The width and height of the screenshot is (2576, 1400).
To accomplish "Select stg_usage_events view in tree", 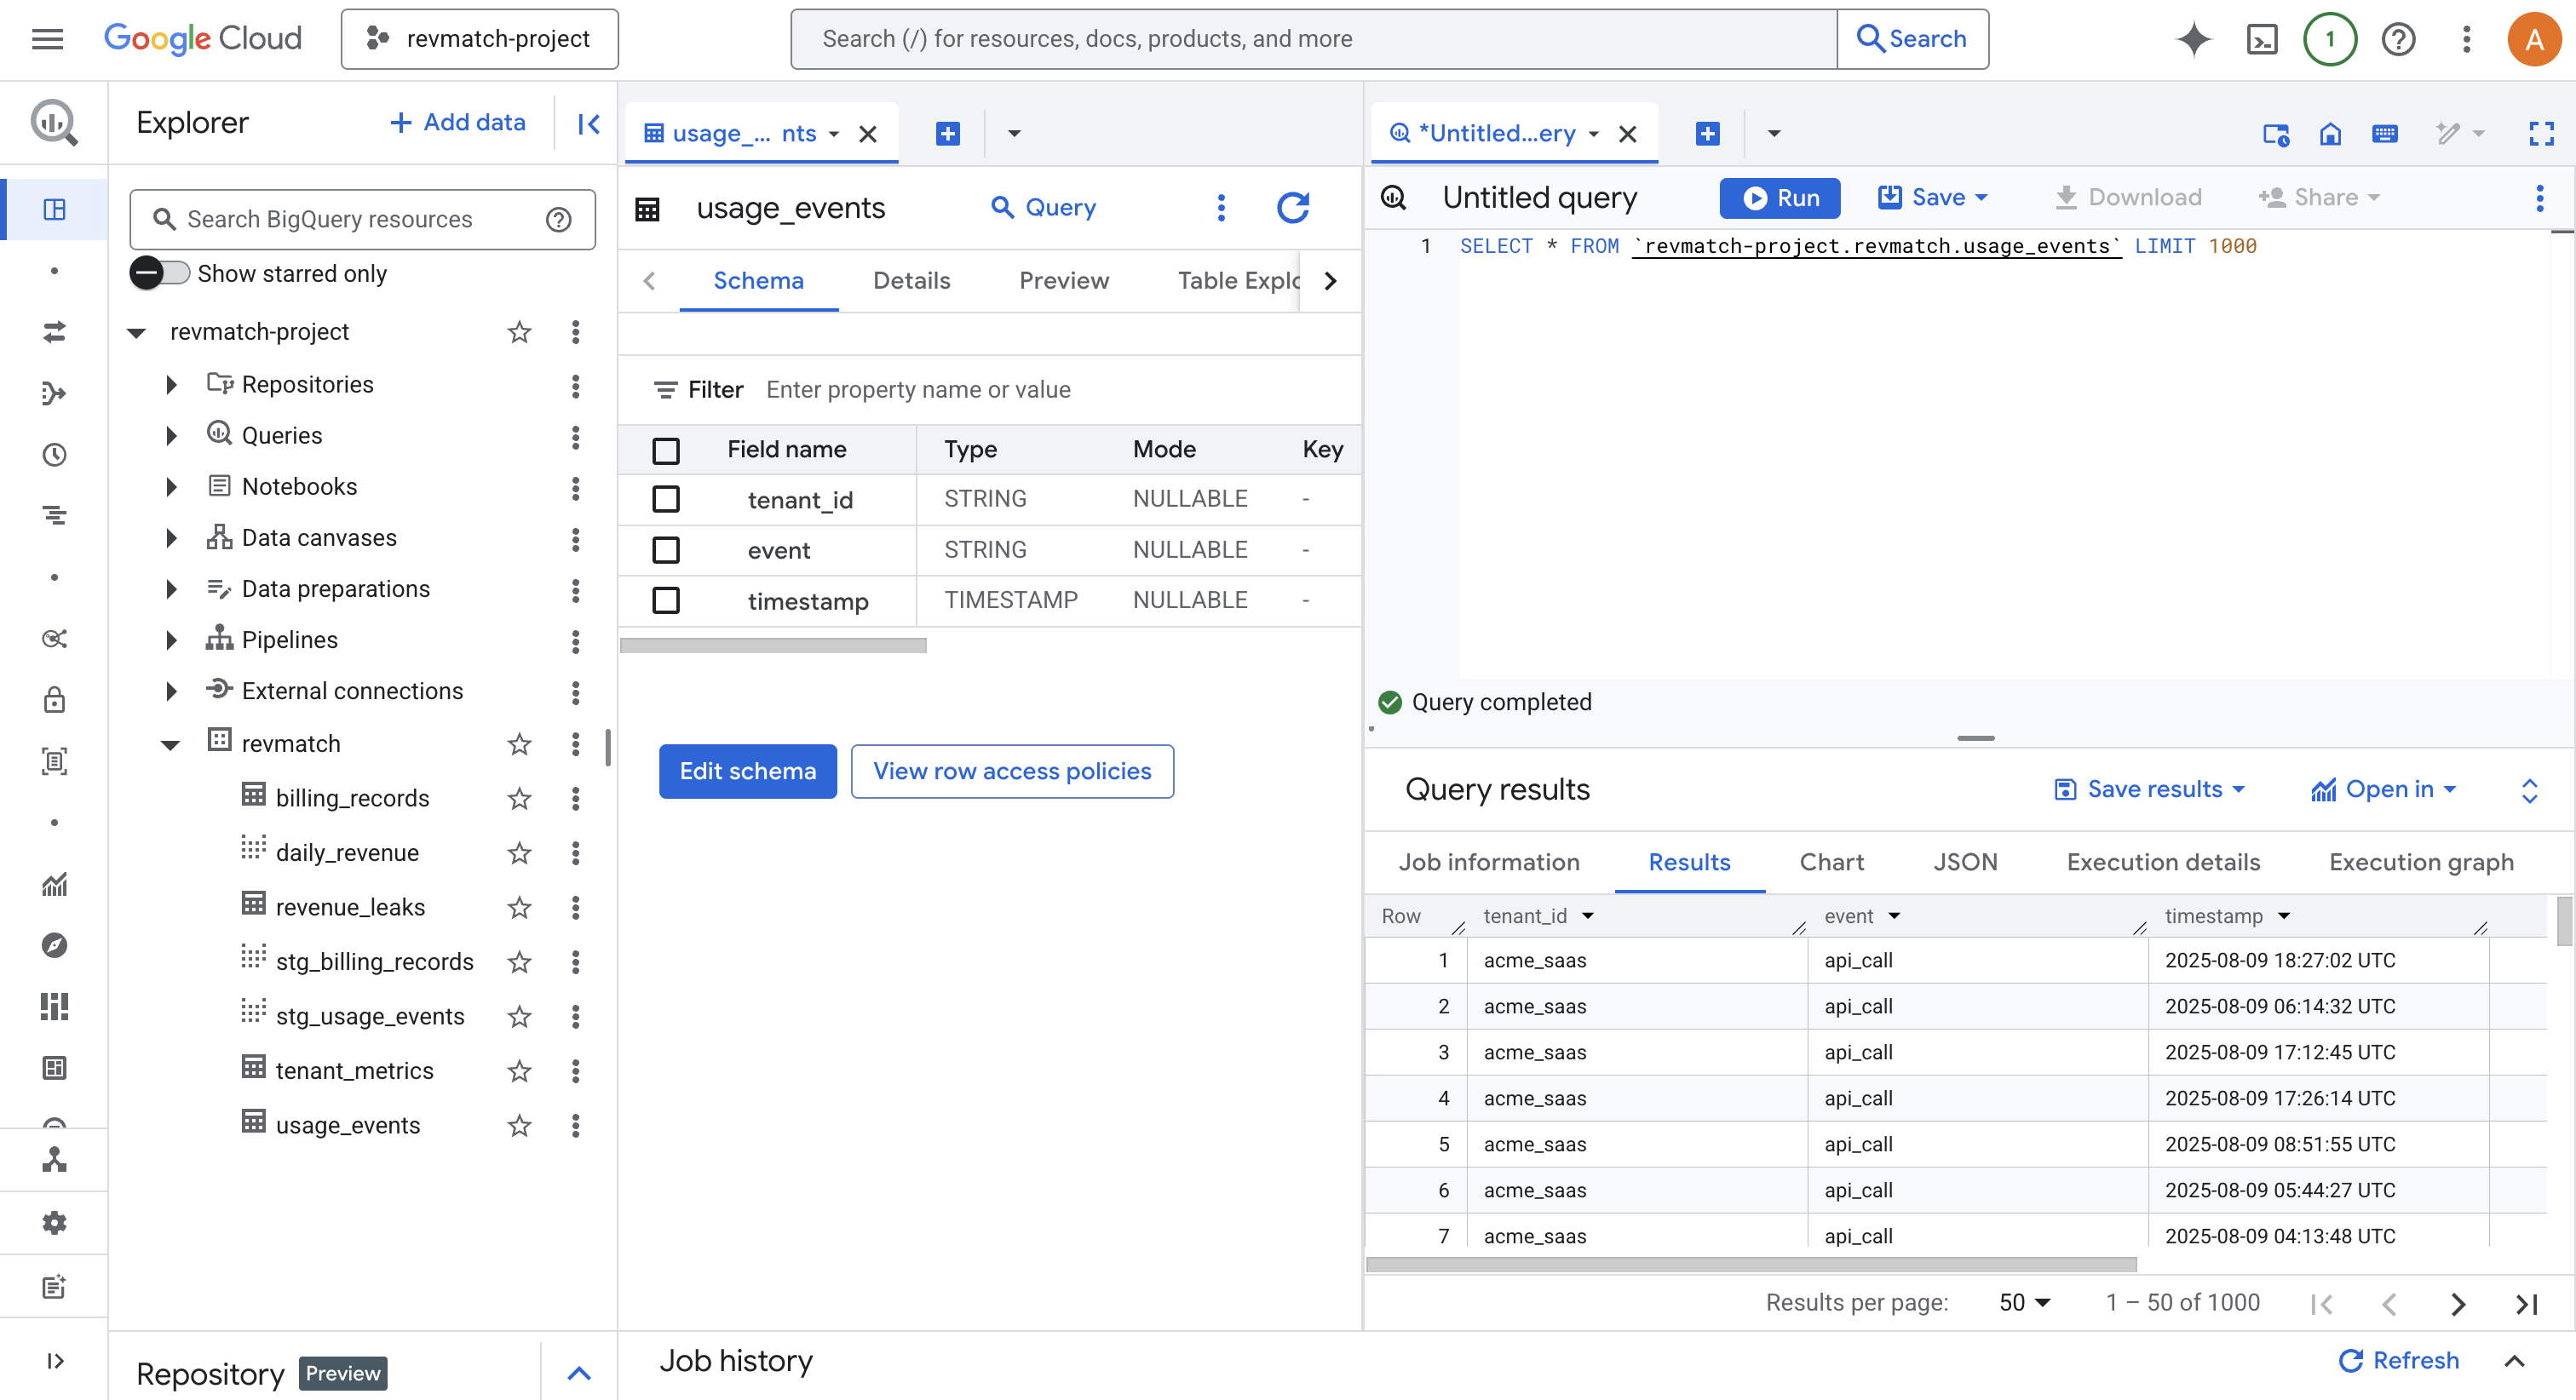I will tap(369, 1016).
